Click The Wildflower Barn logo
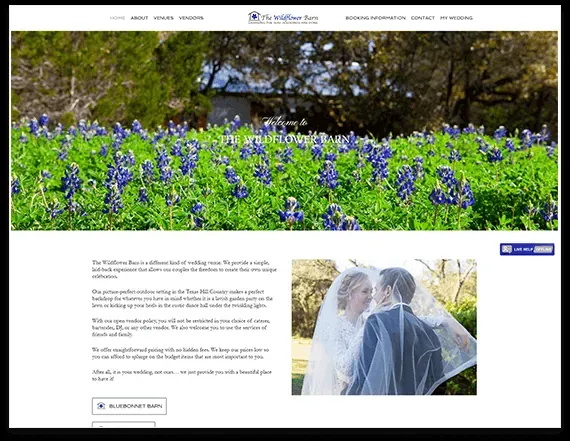The width and height of the screenshot is (570, 441). pyautogui.click(x=283, y=17)
